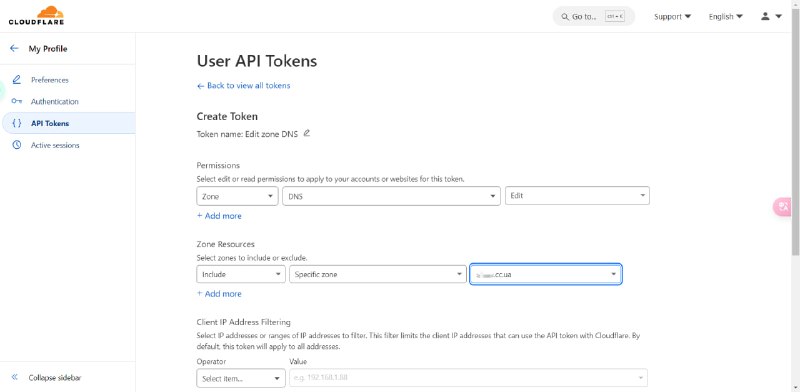The height and width of the screenshot is (392, 800).
Task: Click the pencil icon next to token name
Action: (307, 134)
